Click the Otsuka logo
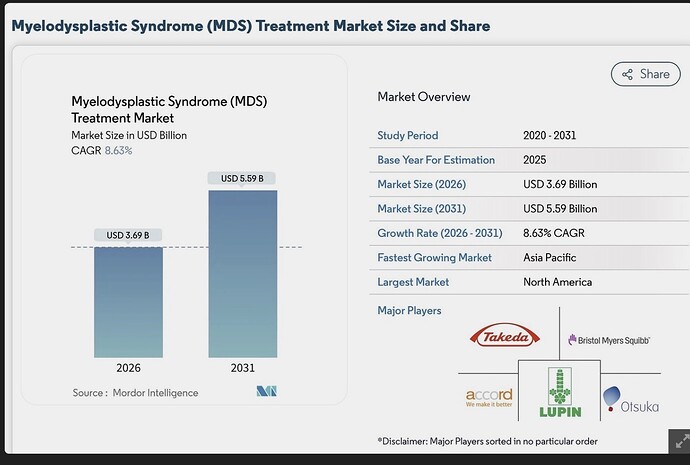 631,399
